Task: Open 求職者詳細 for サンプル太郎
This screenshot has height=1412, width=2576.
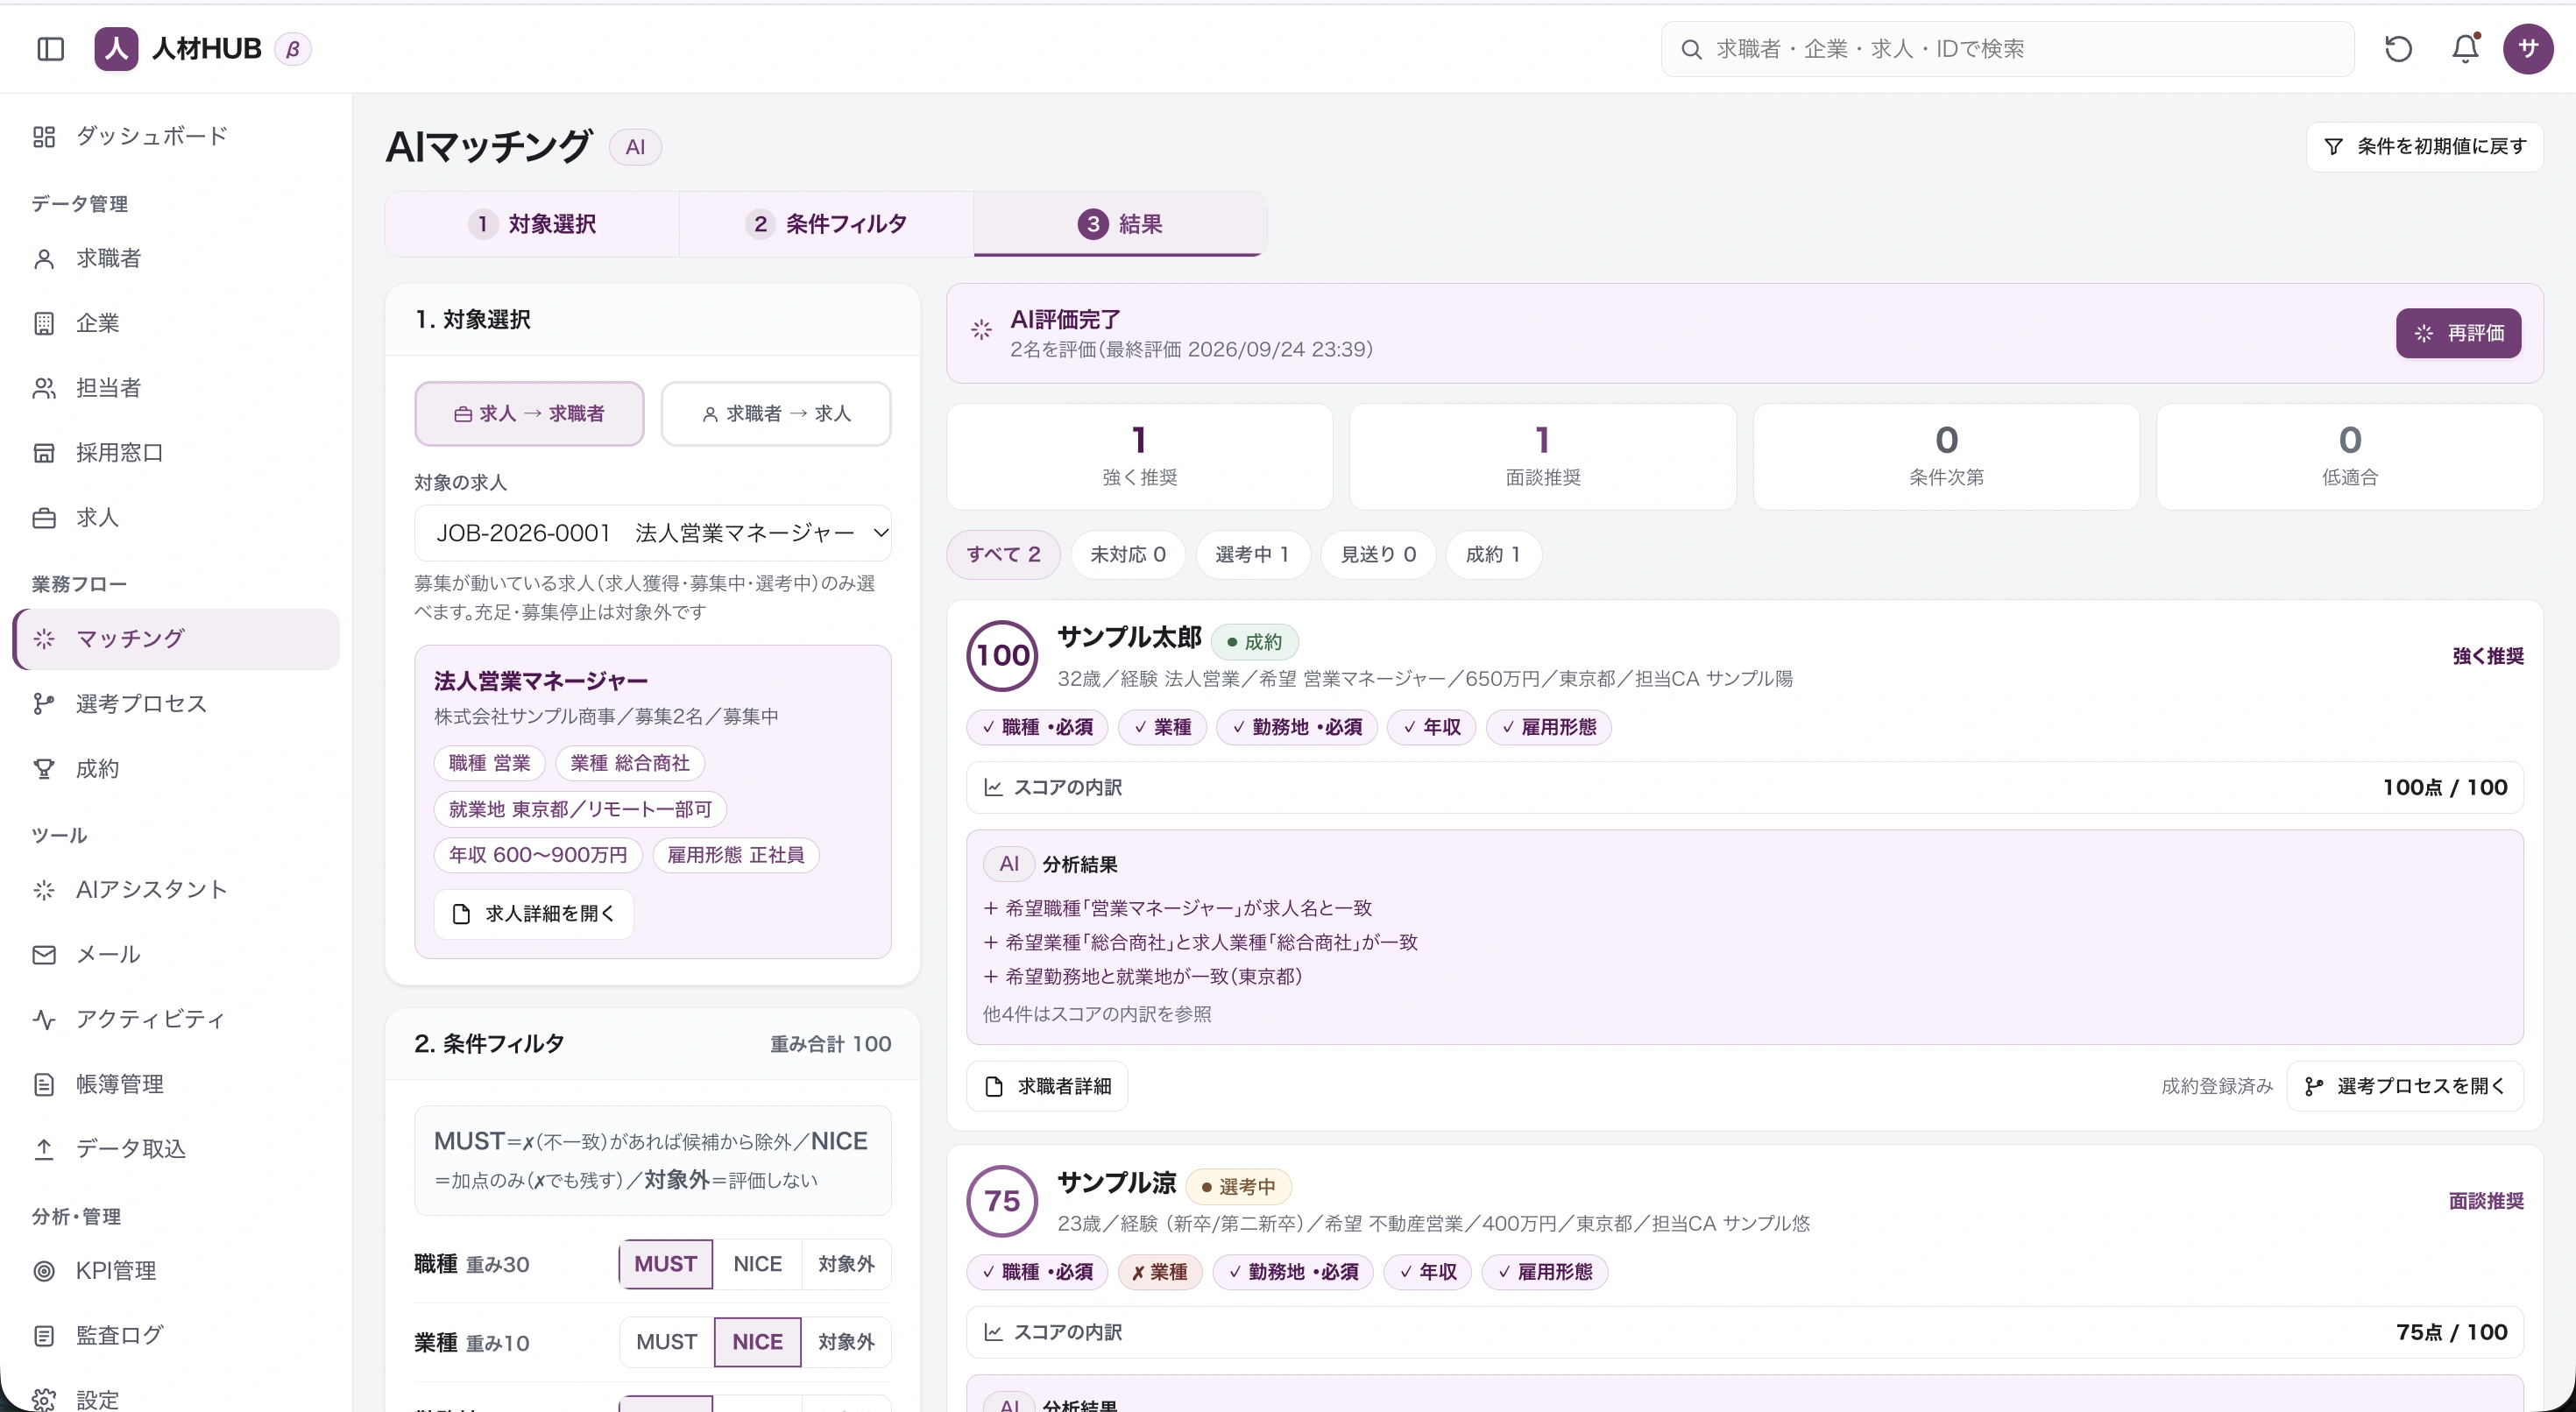Action: [1047, 1087]
